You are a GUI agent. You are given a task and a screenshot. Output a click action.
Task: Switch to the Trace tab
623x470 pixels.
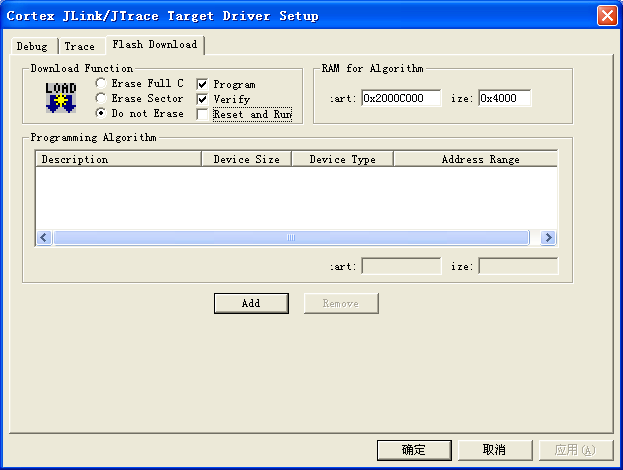[x=80, y=46]
